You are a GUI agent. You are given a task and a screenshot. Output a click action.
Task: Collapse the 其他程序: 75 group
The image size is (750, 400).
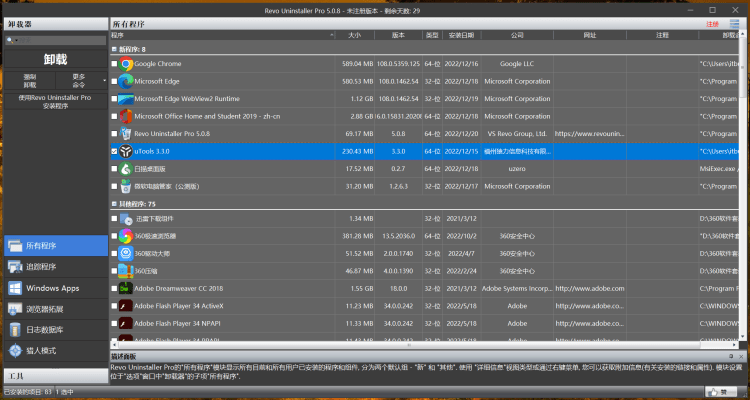click(114, 204)
